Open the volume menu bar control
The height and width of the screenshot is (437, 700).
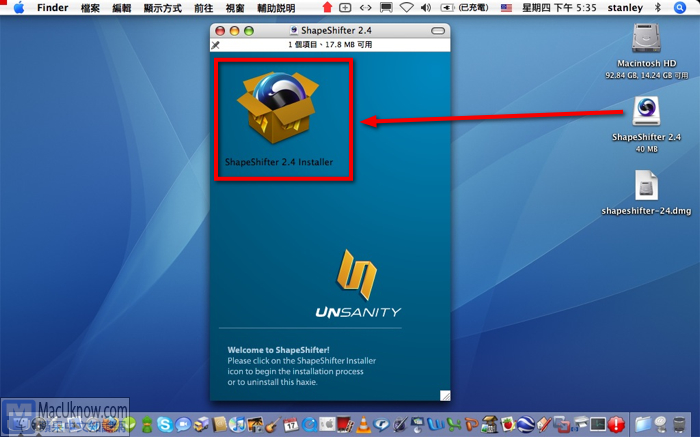pyautogui.click(x=426, y=7)
